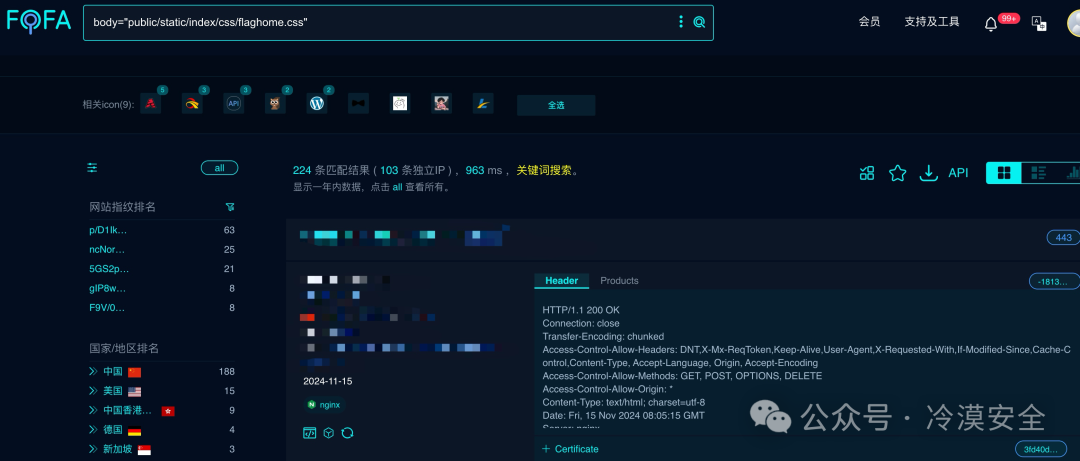Screen dimensions: 1080x461
Task: Click the -1813... hash badge
Action: coord(1054,282)
